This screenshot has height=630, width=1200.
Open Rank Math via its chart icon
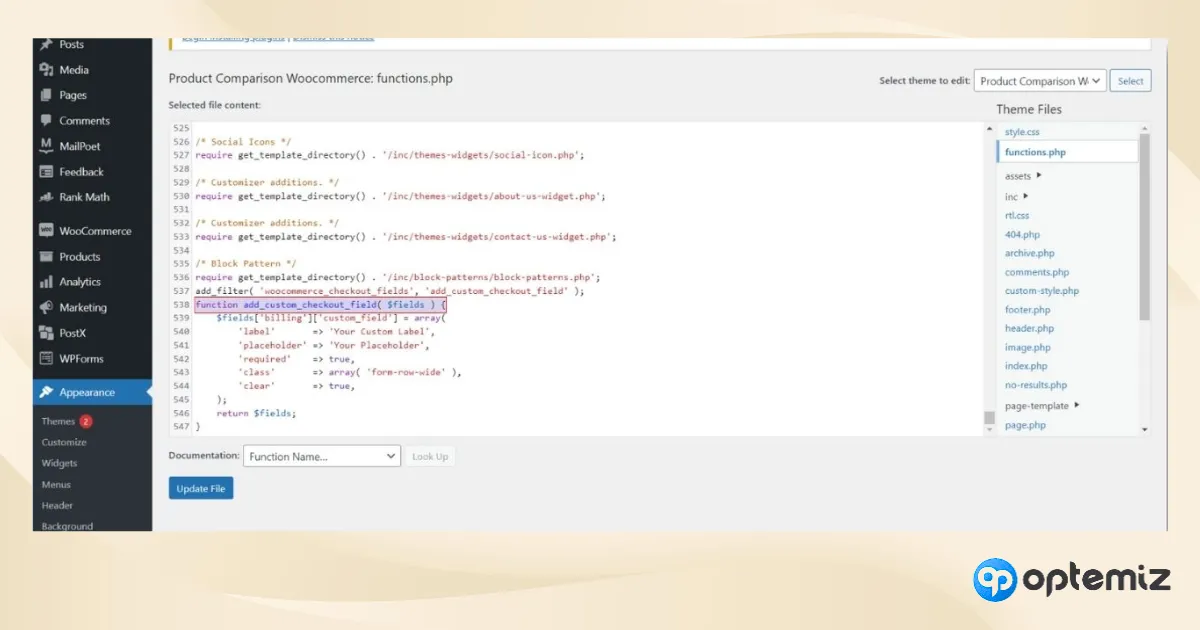pyautogui.click(x=46, y=197)
